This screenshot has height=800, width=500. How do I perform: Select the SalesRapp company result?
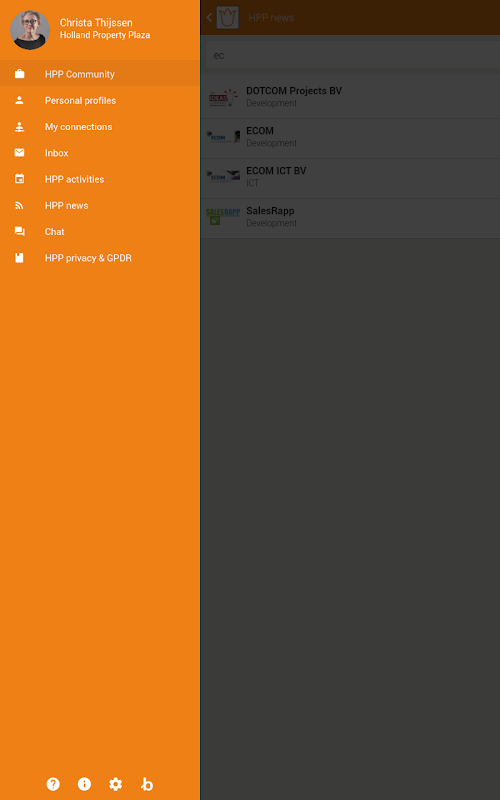coord(351,217)
